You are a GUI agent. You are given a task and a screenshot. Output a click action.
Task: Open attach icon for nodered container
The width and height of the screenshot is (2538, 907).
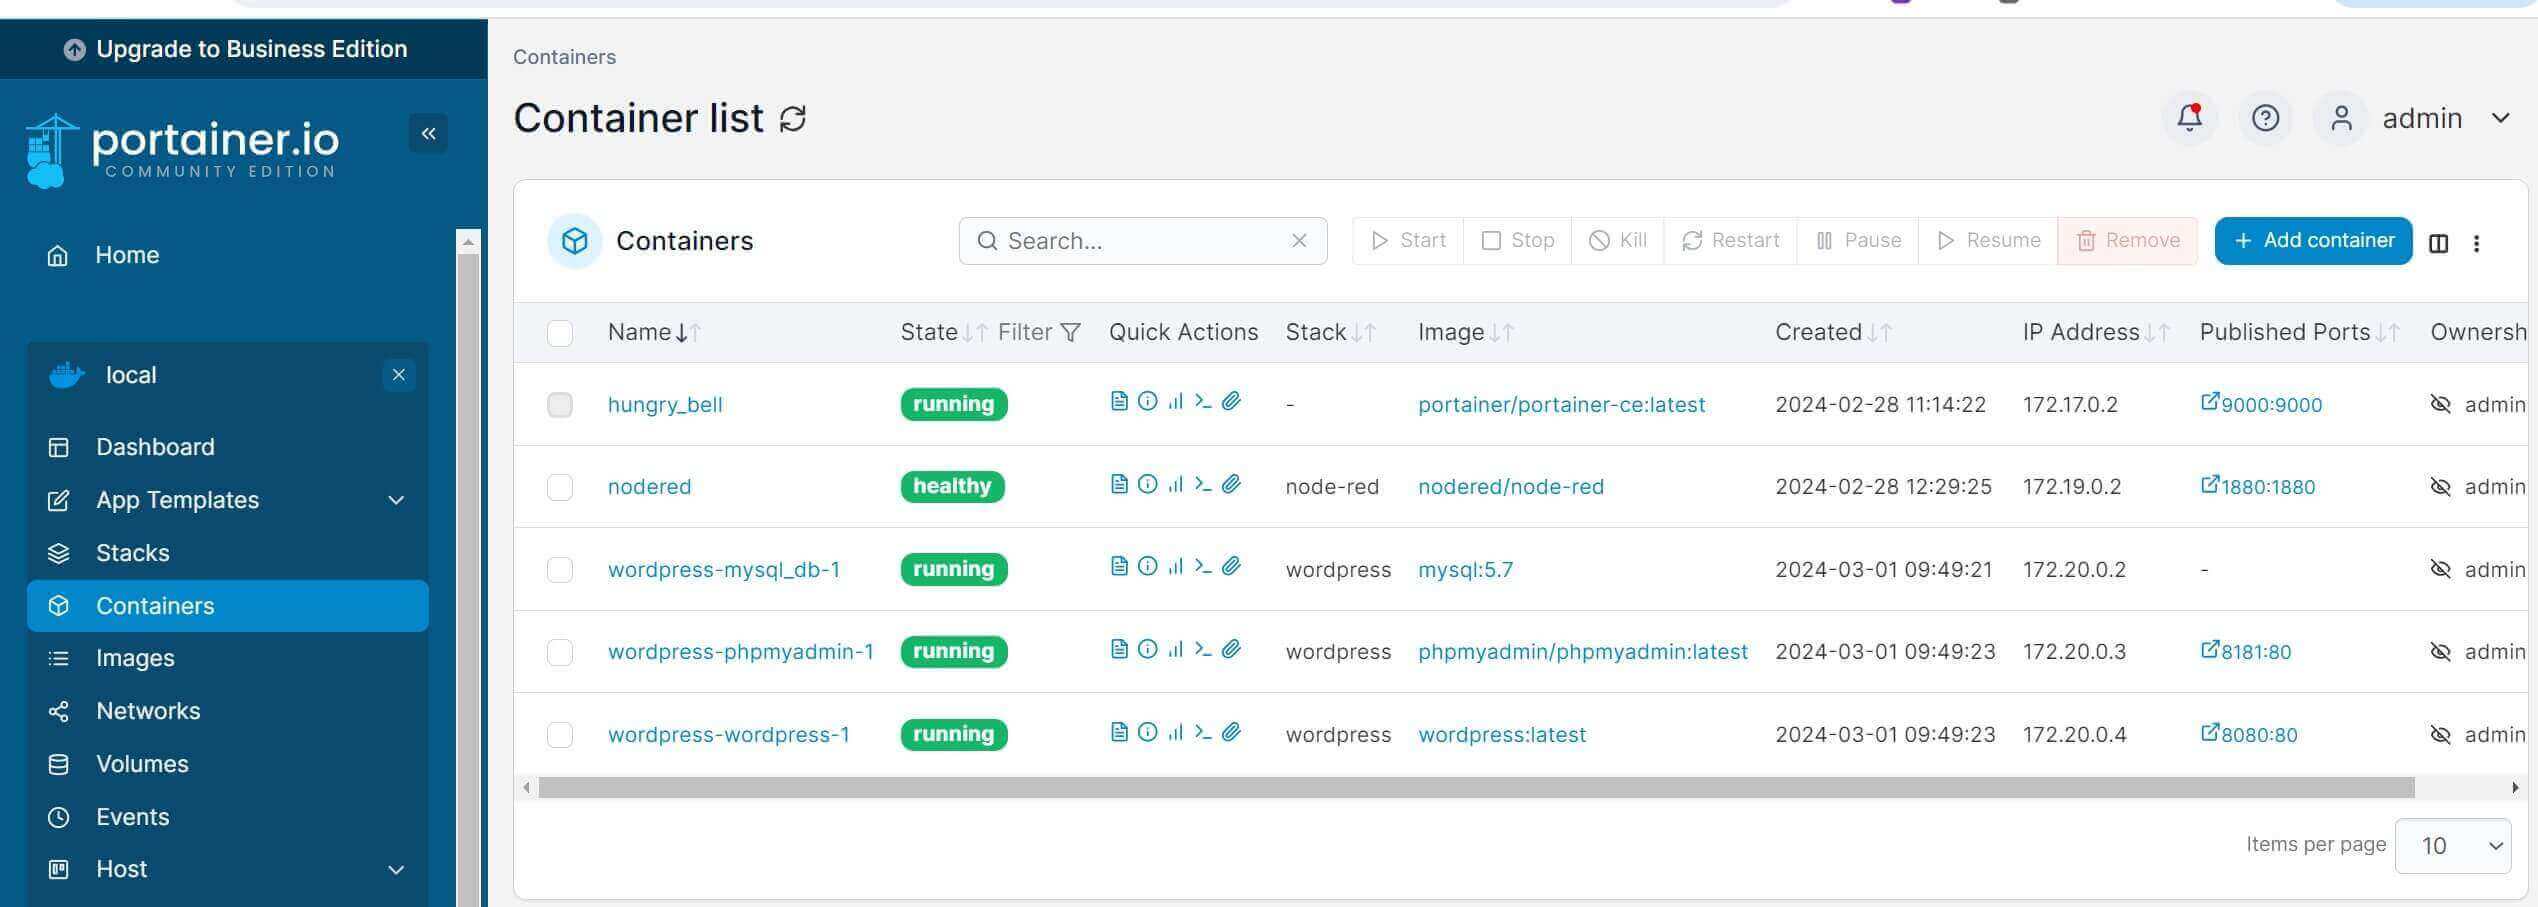[1231, 484]
